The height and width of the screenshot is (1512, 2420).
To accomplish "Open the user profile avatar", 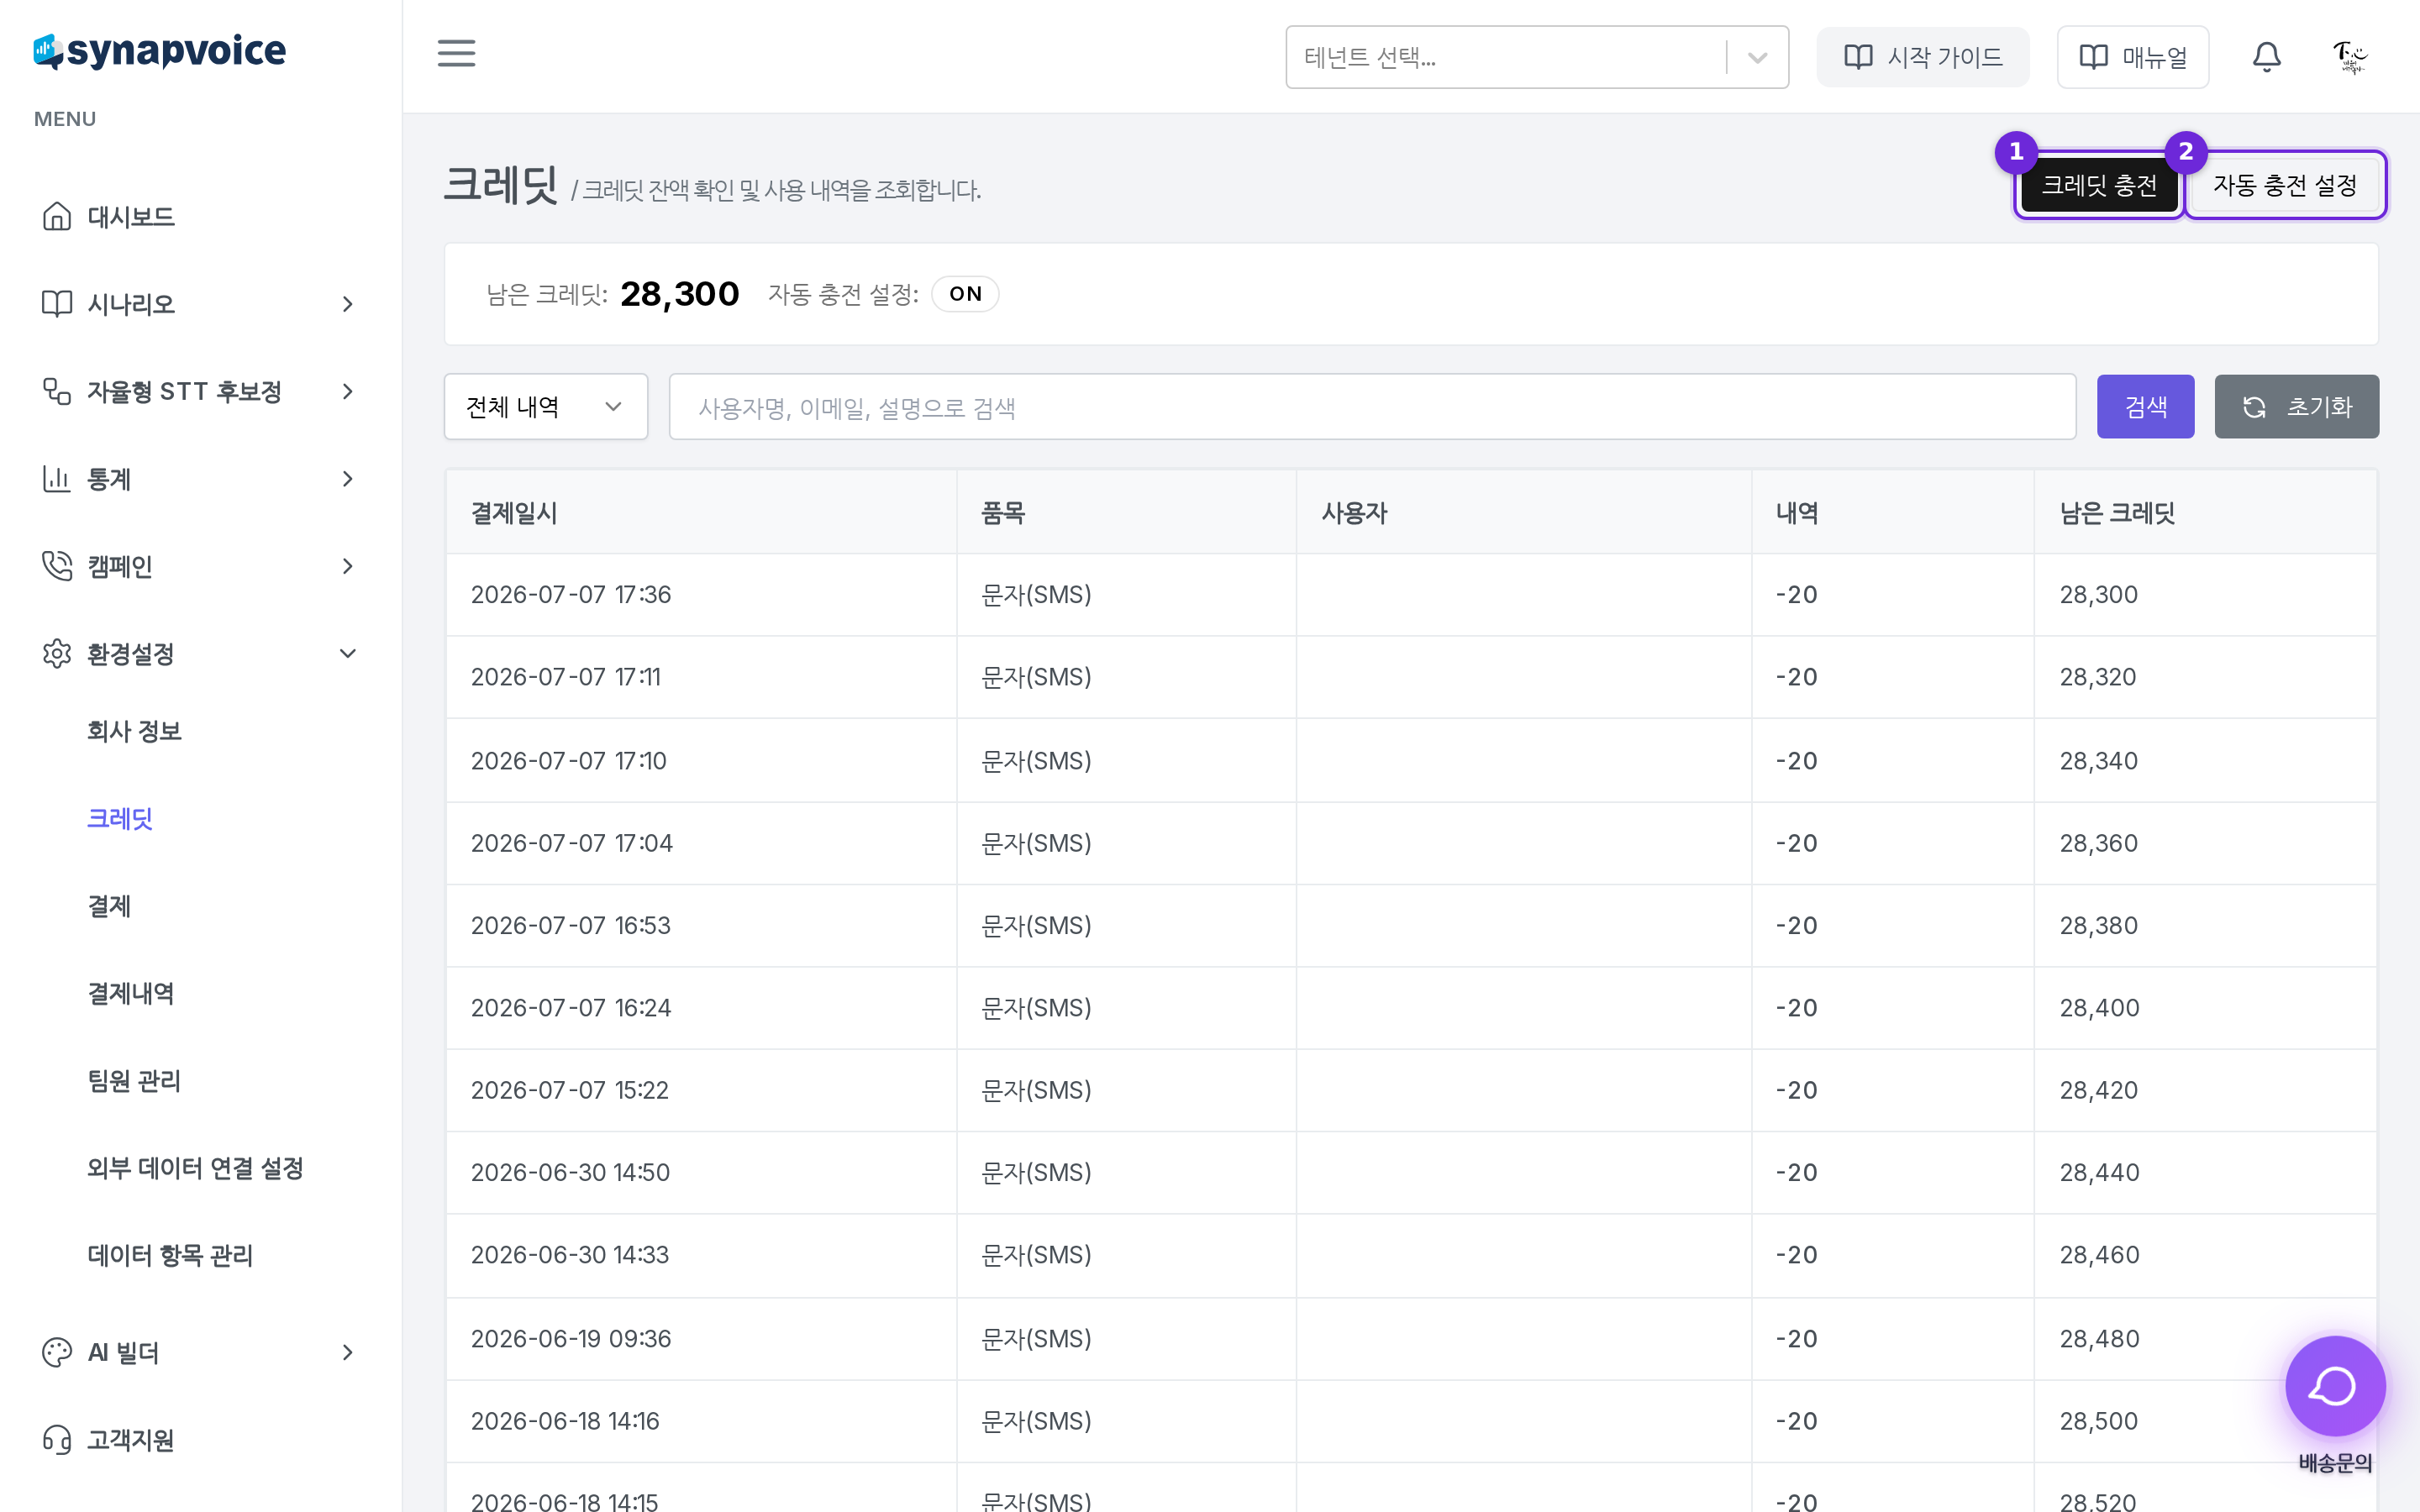I will click(x=2350, y=57).
